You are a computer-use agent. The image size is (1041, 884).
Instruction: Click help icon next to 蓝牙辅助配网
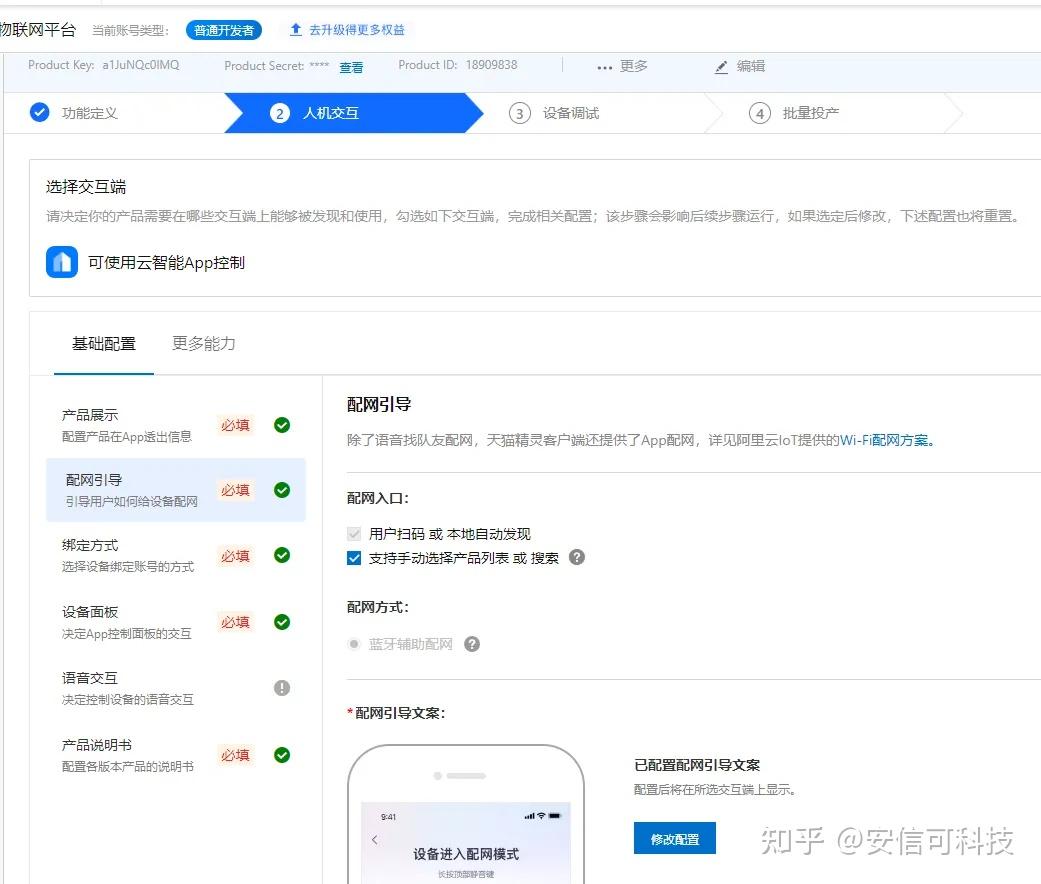[472, 644]
